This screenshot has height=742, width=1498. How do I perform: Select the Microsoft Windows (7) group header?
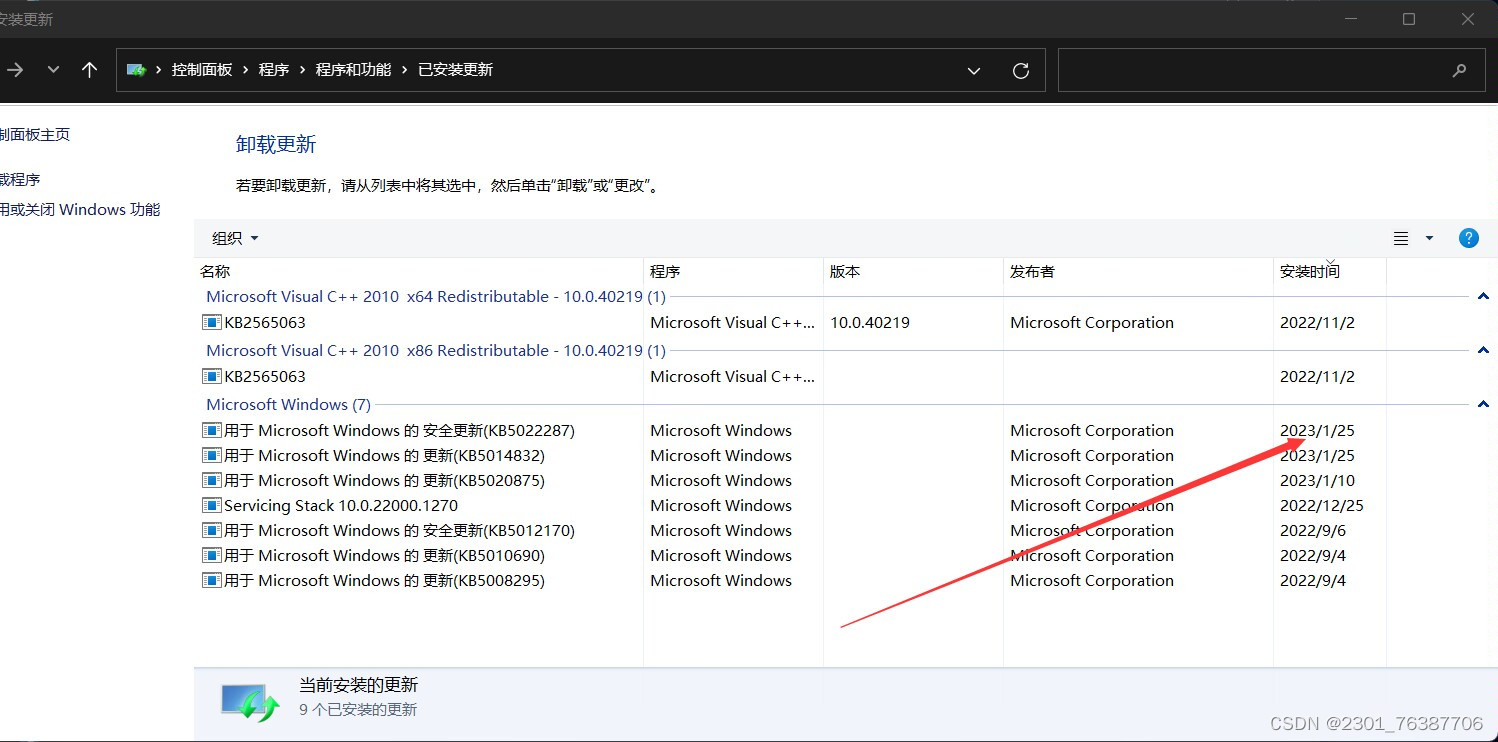(288, 405)
